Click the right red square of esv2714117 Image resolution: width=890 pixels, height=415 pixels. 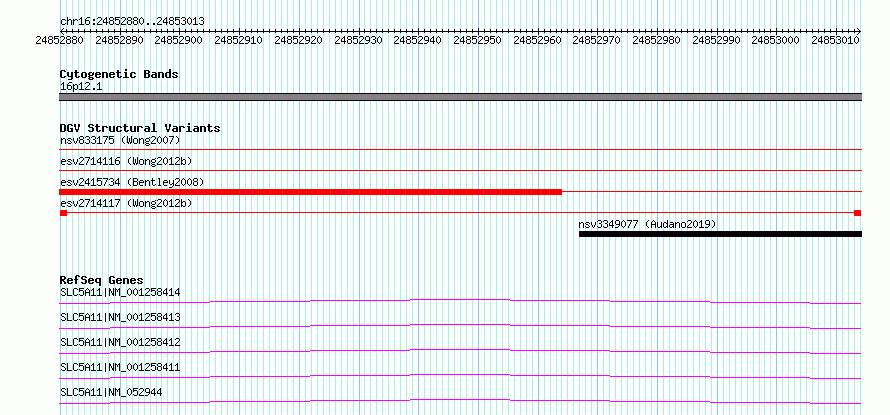point(858,213)
